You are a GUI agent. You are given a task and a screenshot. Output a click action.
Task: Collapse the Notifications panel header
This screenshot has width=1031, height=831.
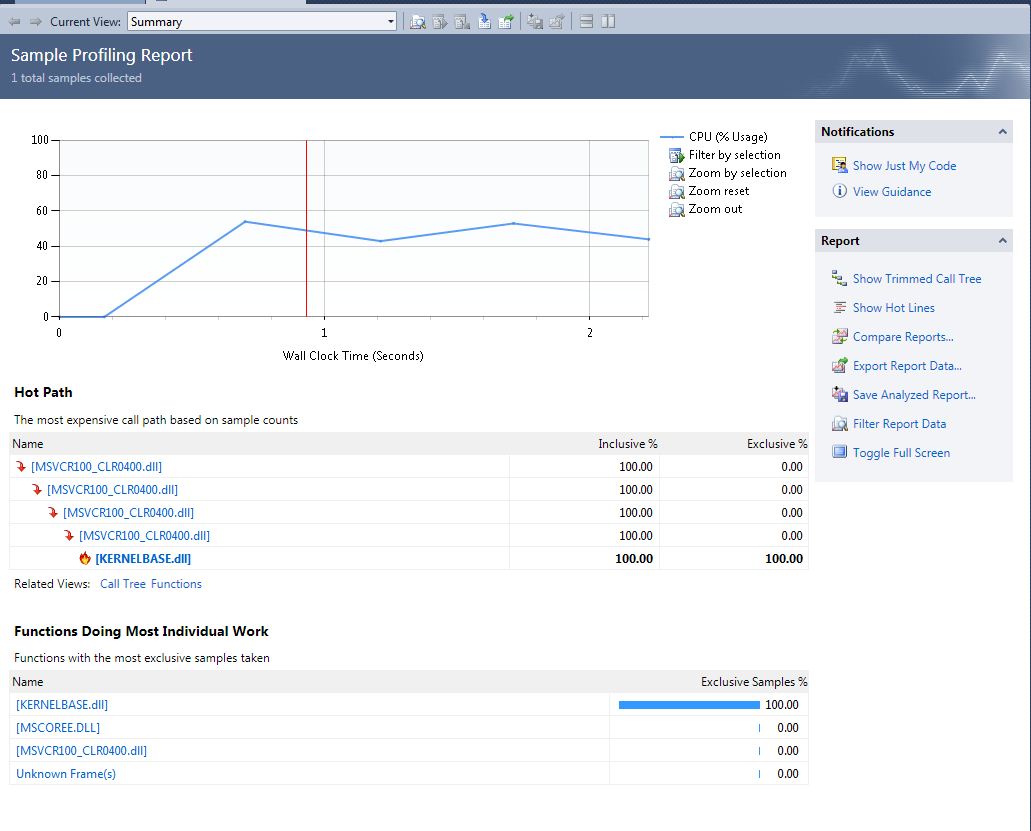click(1002, 131)
